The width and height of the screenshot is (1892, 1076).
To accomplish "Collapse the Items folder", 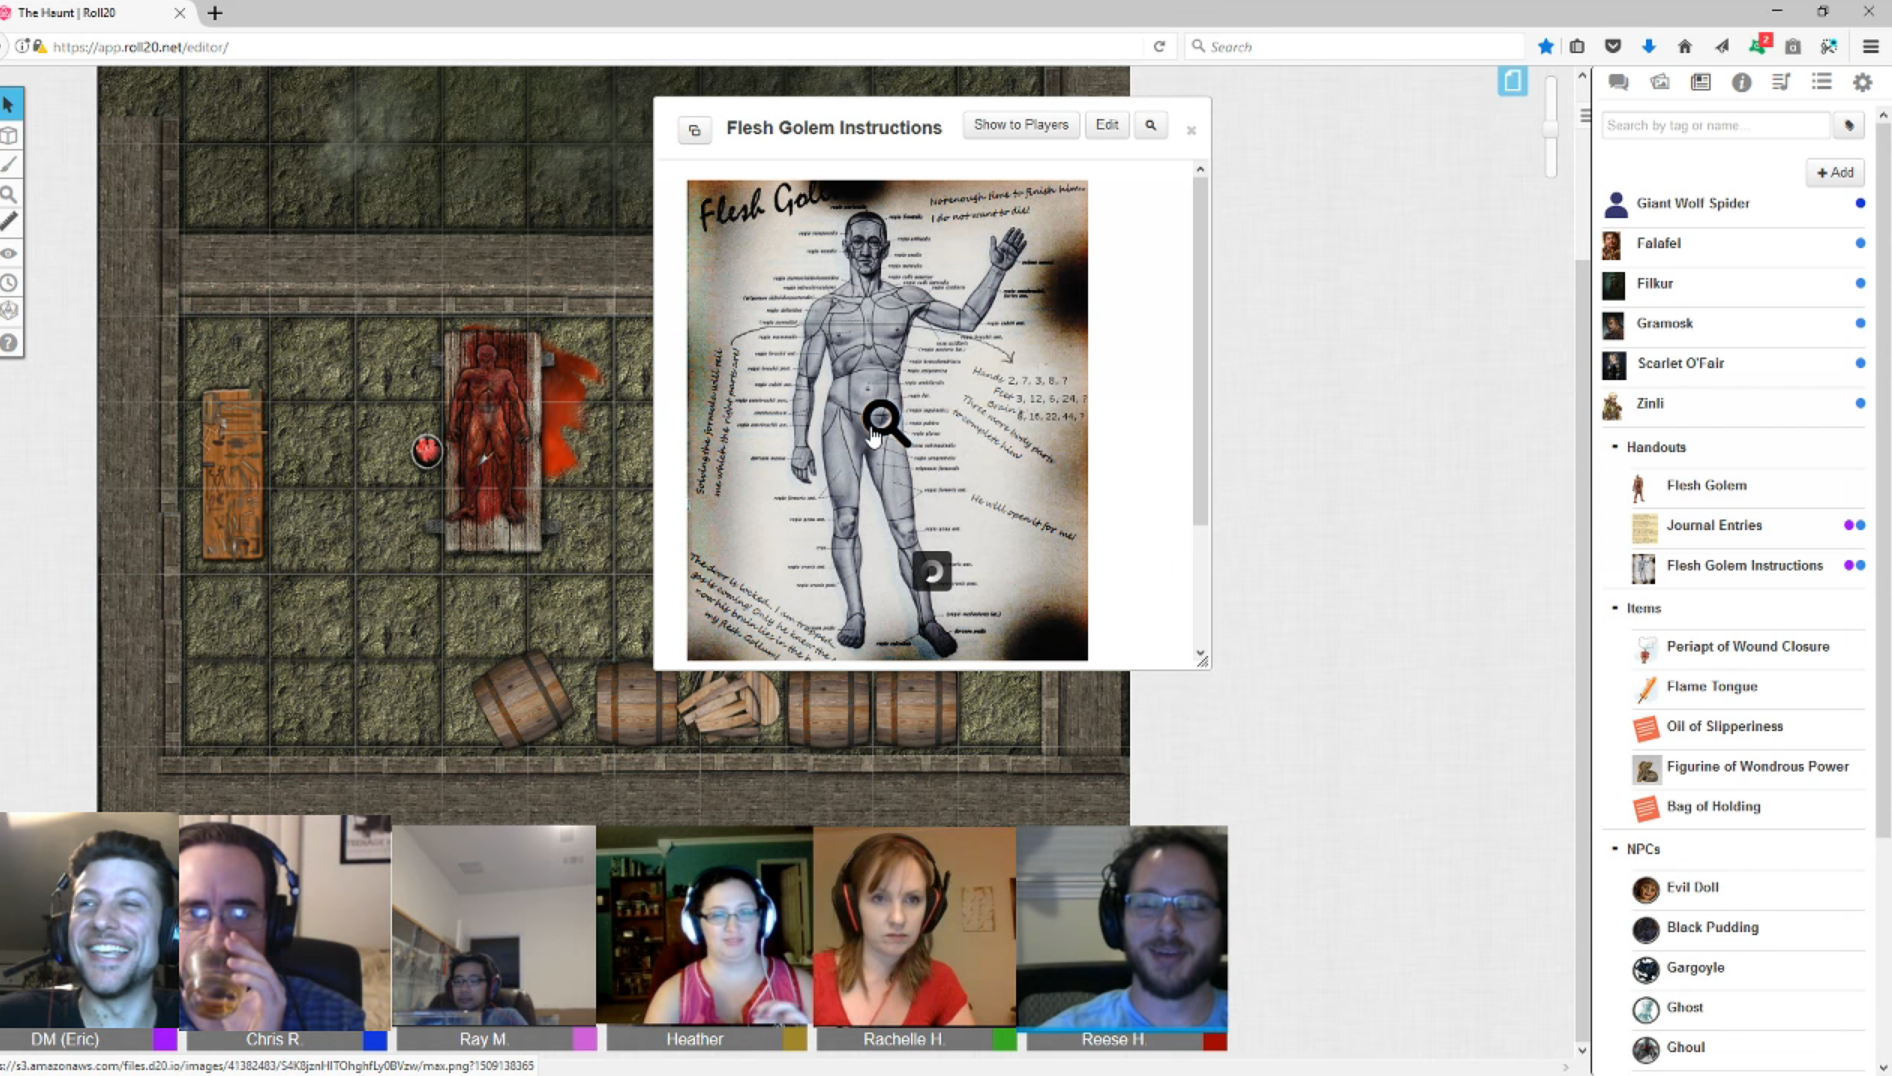I will pos(1615,608).
